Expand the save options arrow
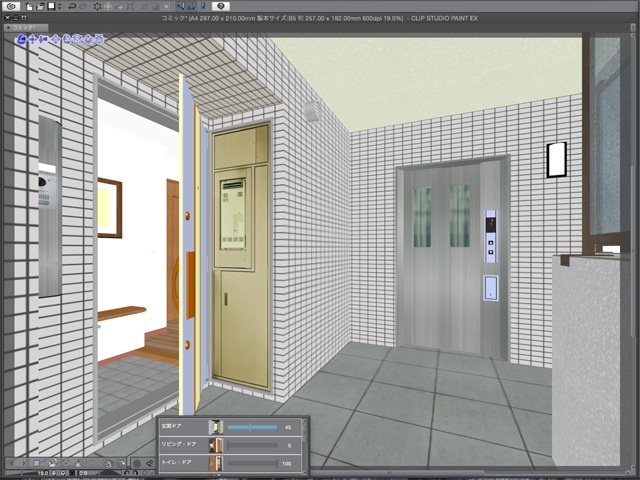Screen dimensions: 640x480 click(x=60, y=7)
